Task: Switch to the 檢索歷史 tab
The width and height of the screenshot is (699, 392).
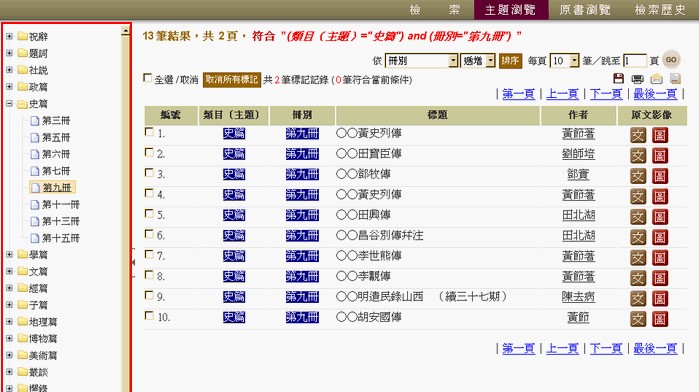Action: [660, 9]
